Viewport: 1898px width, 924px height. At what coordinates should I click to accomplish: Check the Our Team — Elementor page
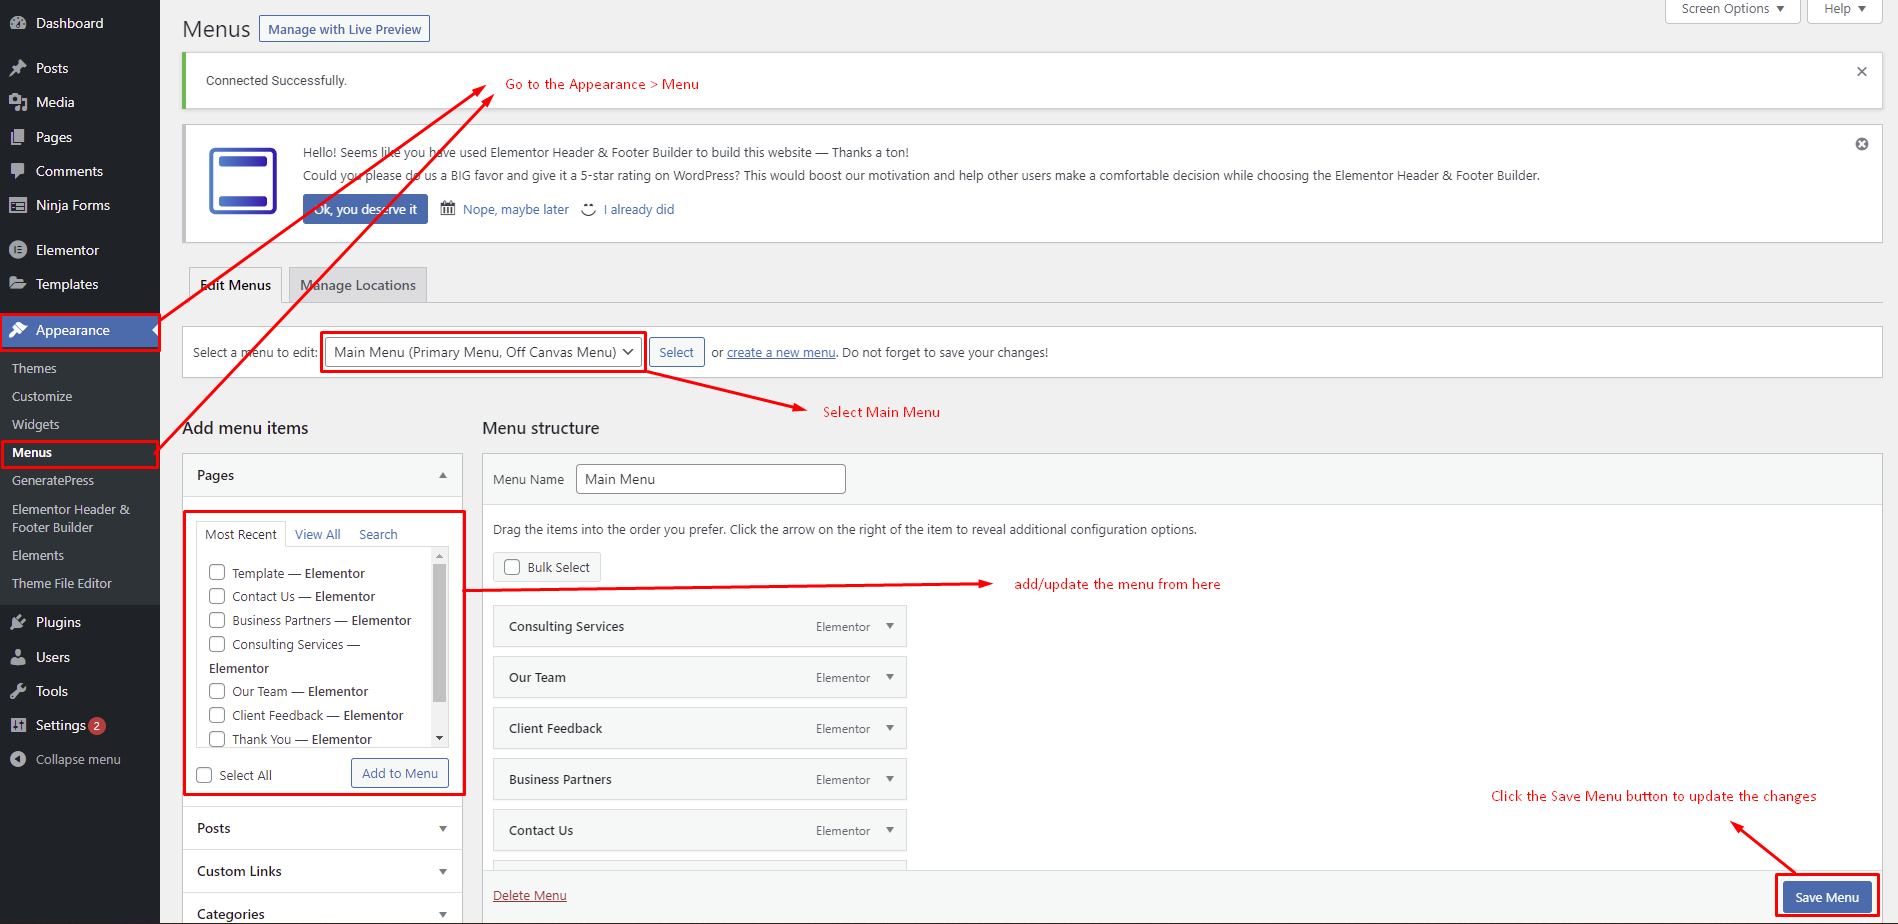coord(217,691)
